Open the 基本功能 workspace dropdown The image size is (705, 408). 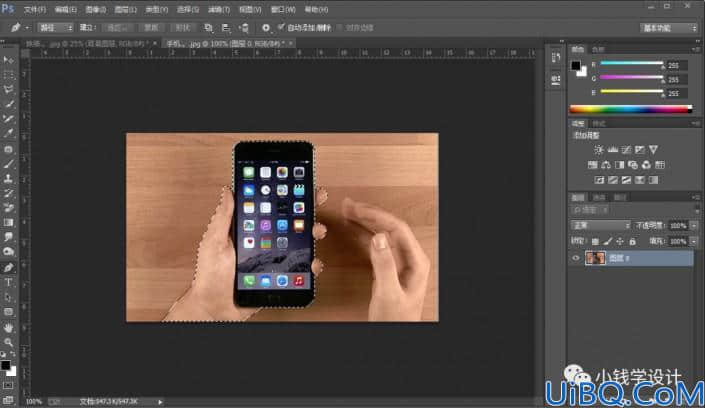coord(669,28)
